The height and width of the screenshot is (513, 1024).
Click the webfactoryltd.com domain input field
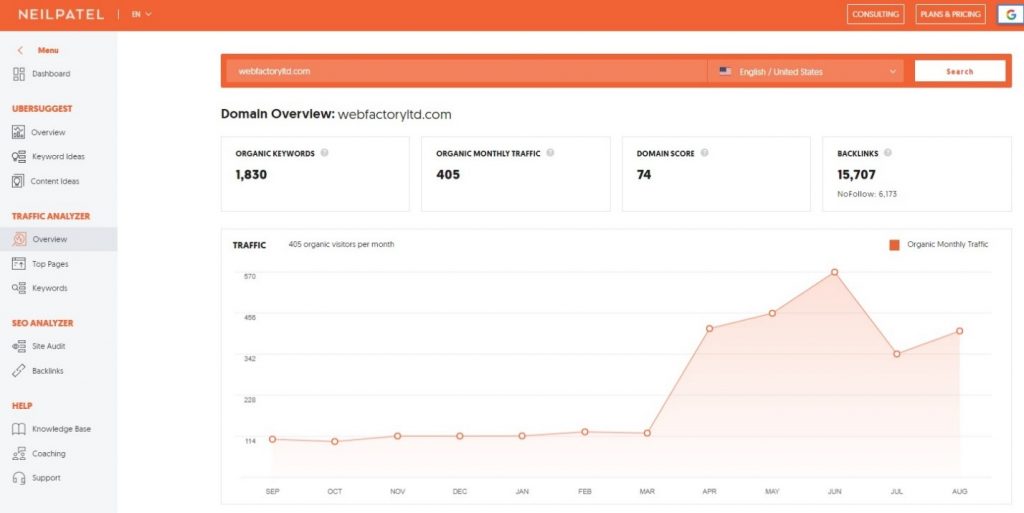point(466,71)
